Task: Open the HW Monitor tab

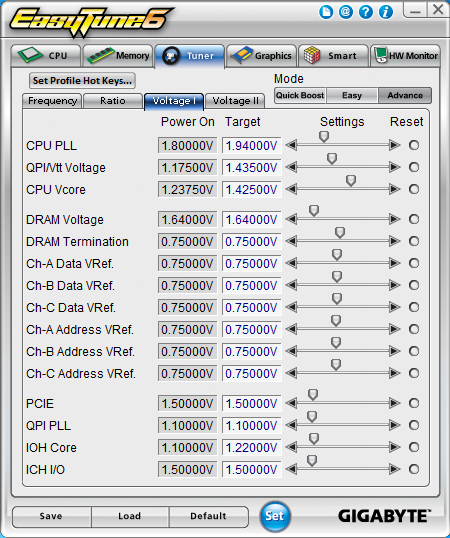Action: [405, 56]
